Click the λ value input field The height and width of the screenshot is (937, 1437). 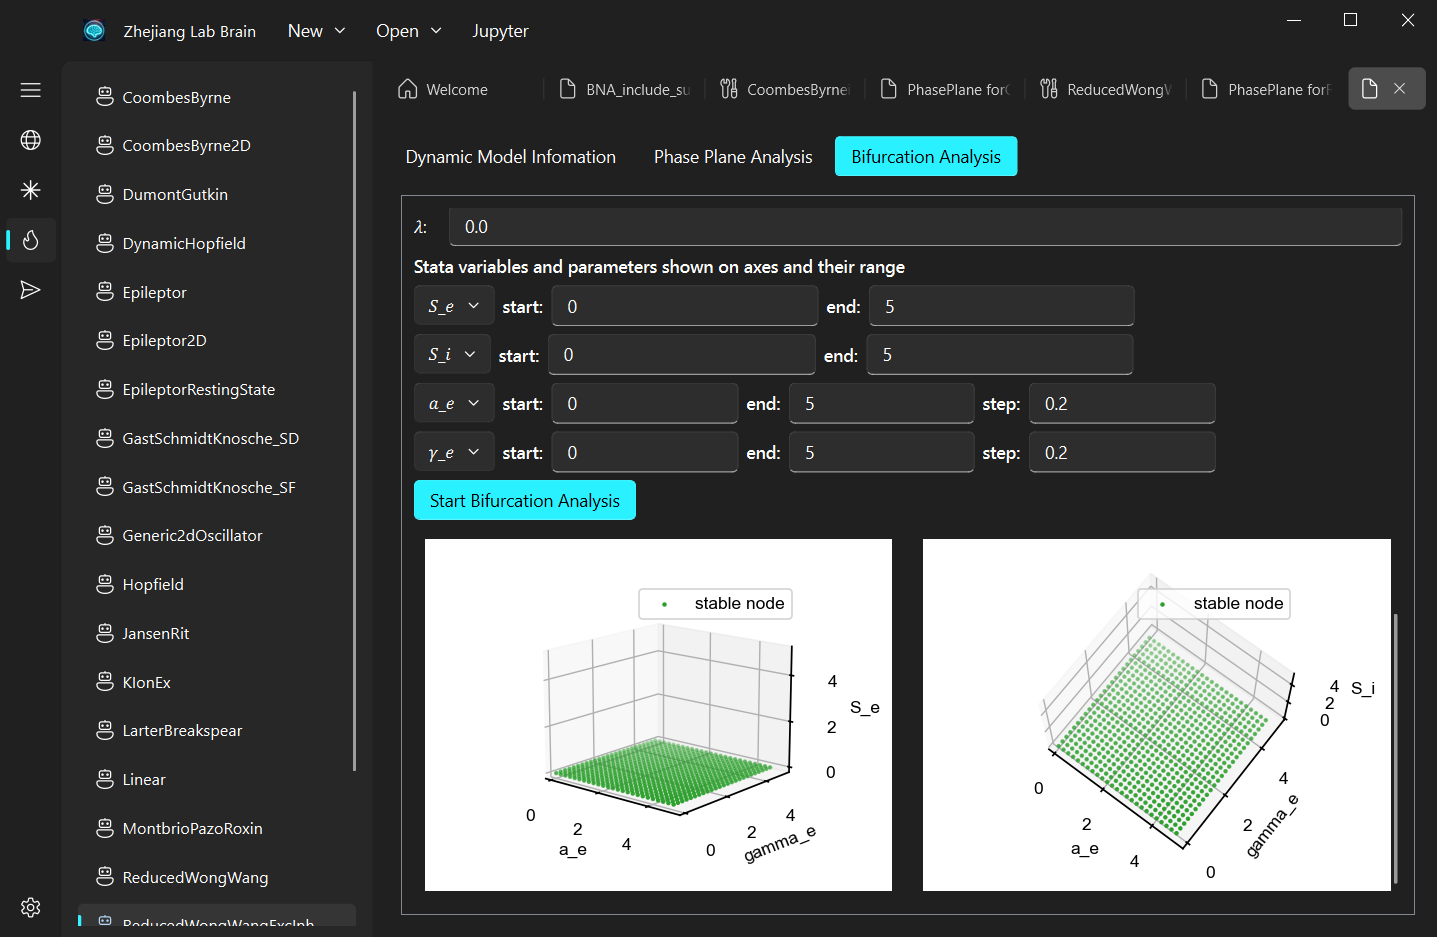click(x=925, y=227)
